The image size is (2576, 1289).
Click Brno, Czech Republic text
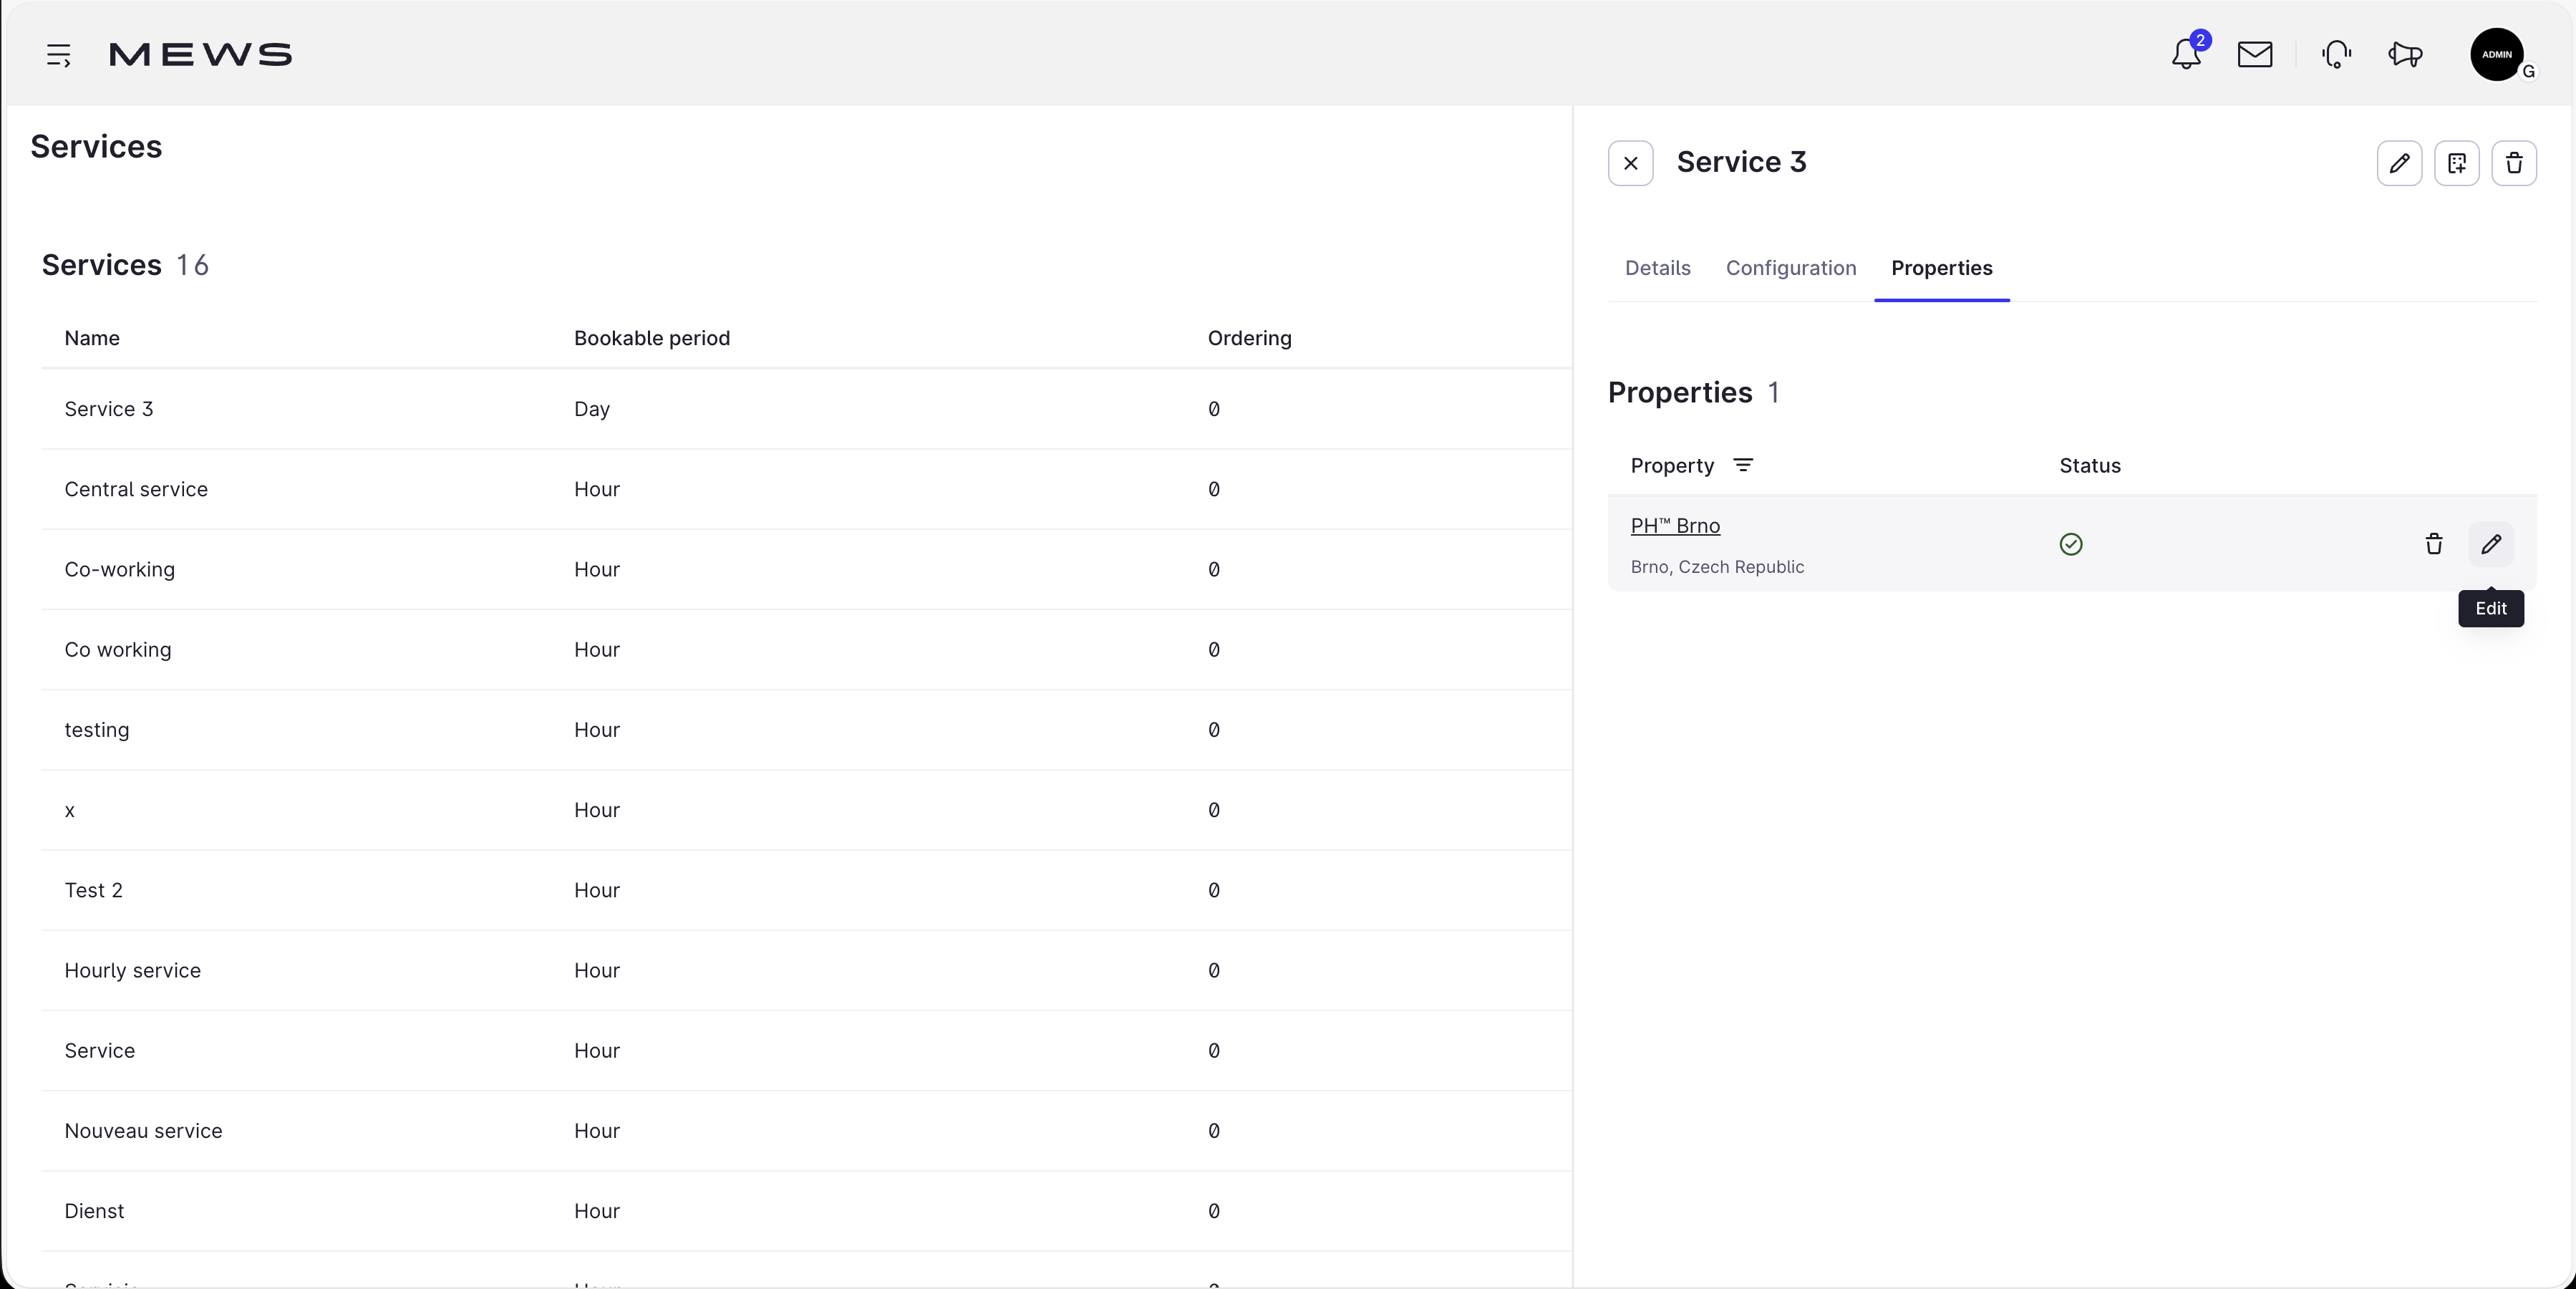[x=1717, y=567]
